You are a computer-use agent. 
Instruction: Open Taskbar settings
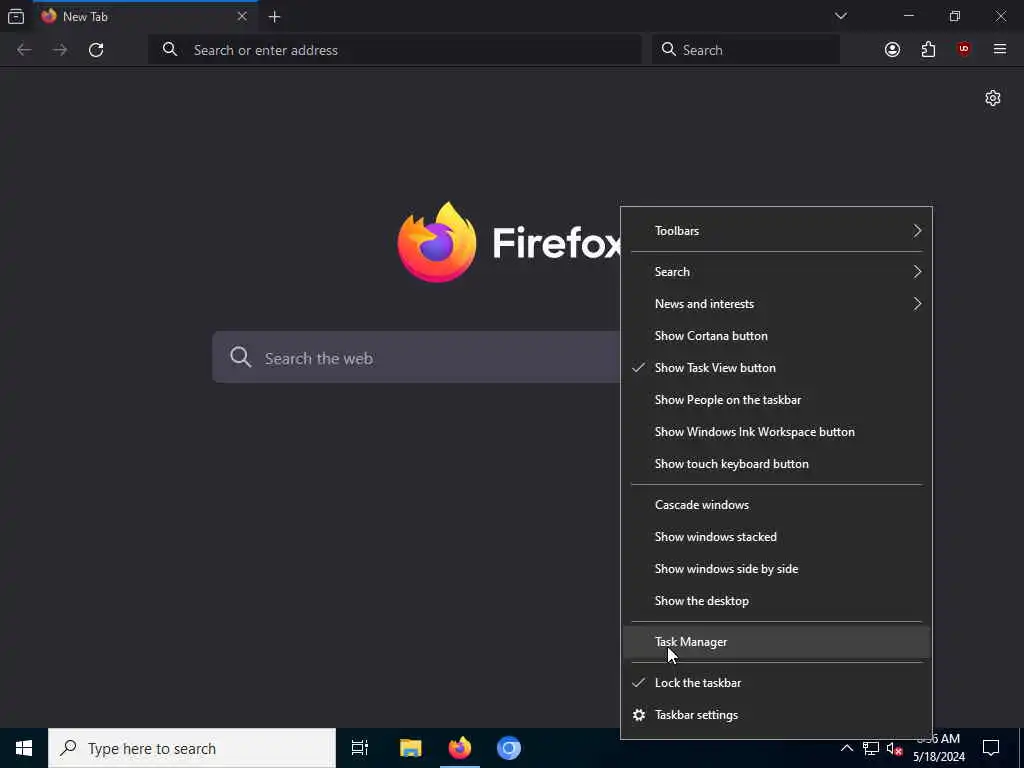click(x=776, y=715)
